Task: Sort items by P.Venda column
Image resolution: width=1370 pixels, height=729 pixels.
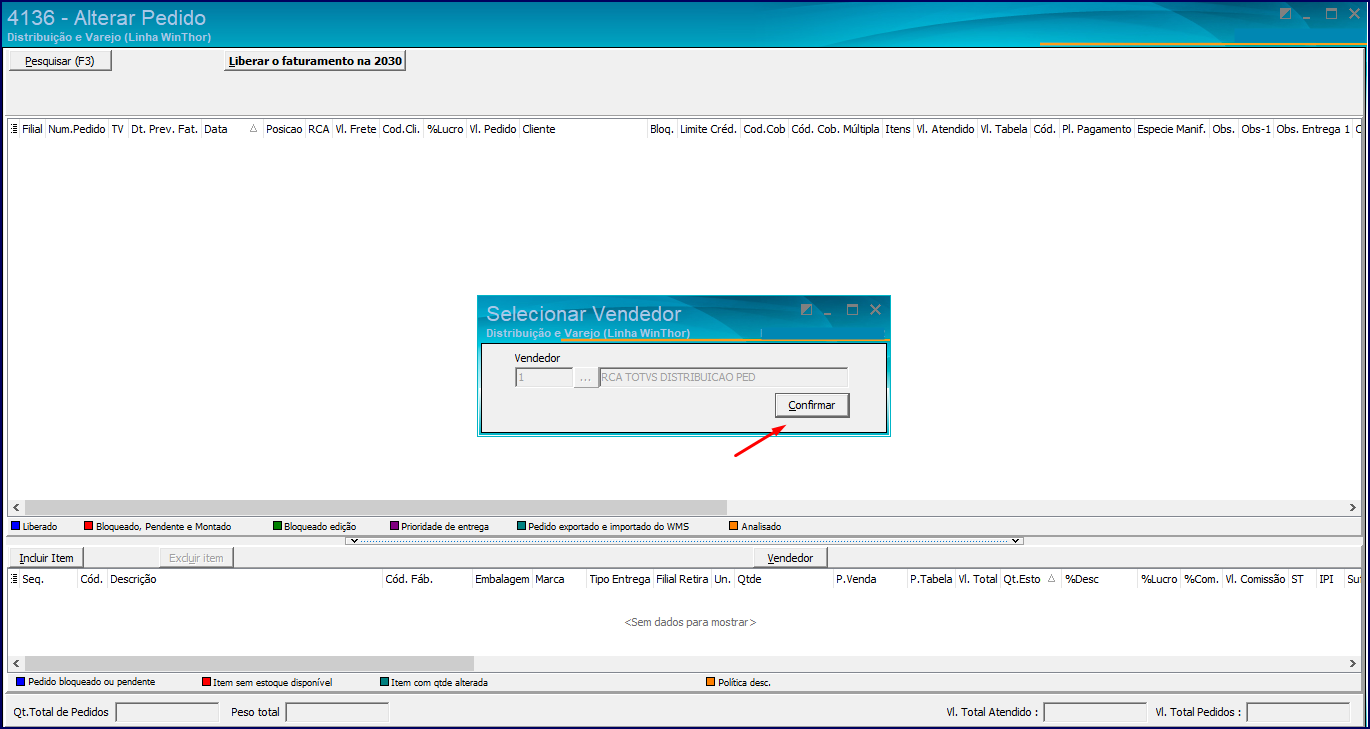Action: pos(869,579)
